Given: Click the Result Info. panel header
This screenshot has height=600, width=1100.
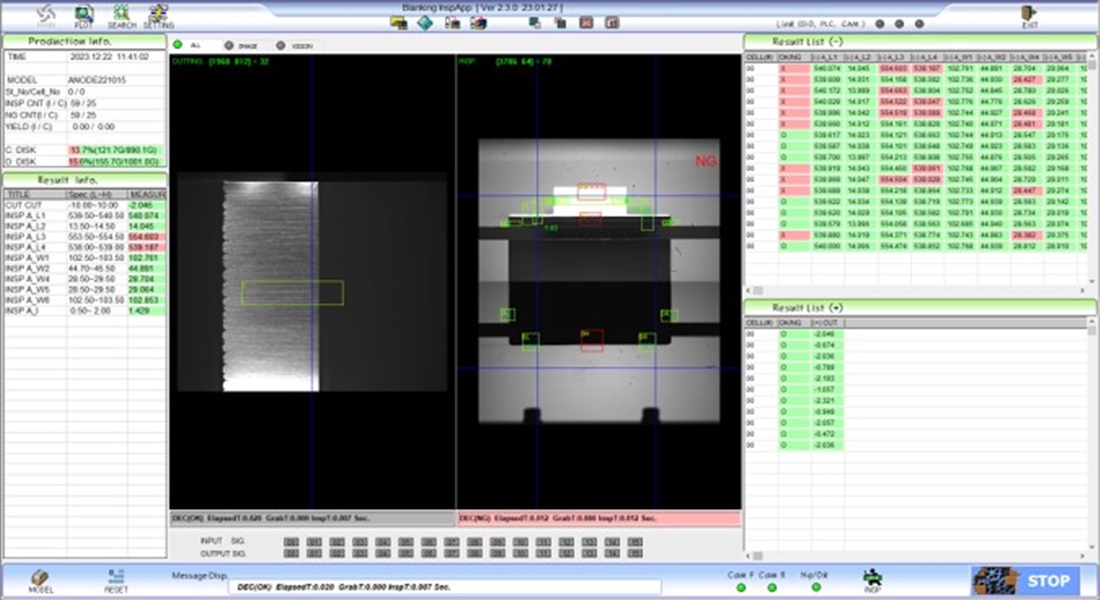Looking at the screenshot, I should pos(83,179).
